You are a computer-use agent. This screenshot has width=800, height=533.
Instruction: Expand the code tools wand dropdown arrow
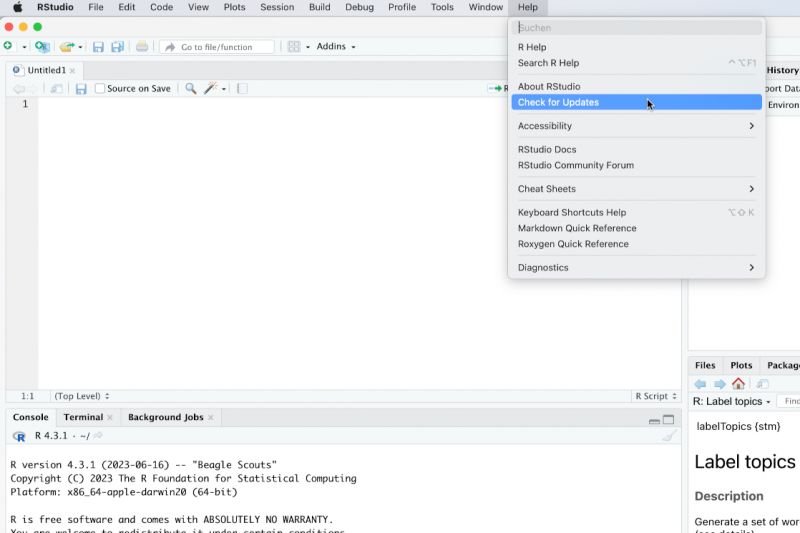(223, 89)
